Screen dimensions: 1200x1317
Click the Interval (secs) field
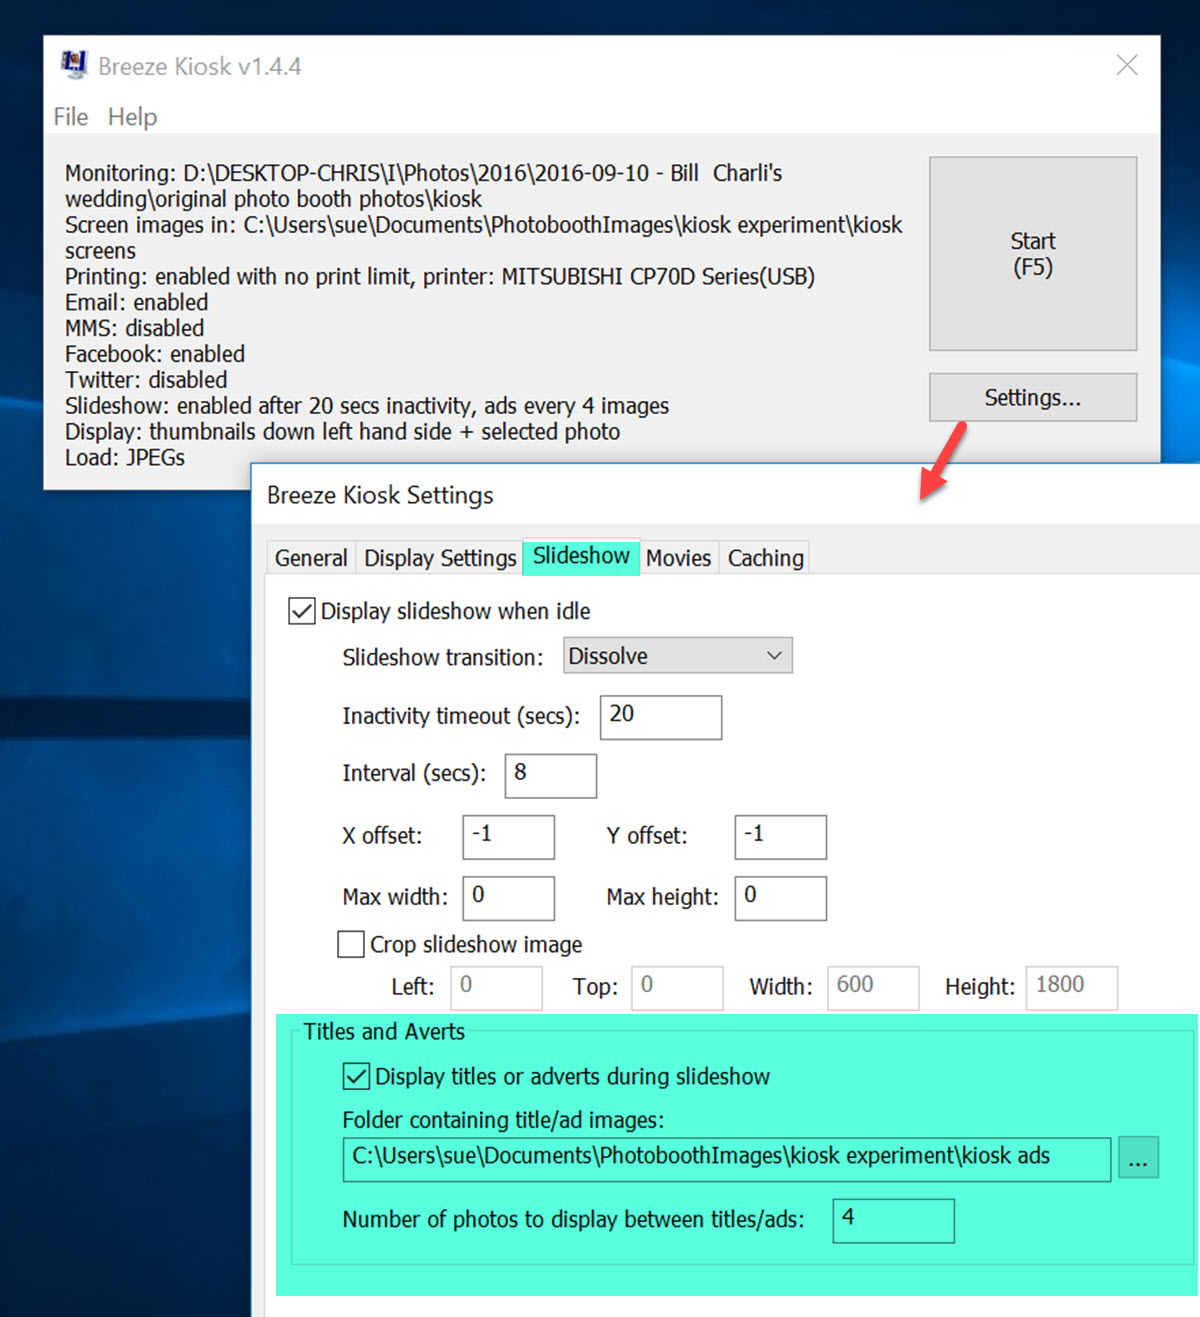[551, 776]
